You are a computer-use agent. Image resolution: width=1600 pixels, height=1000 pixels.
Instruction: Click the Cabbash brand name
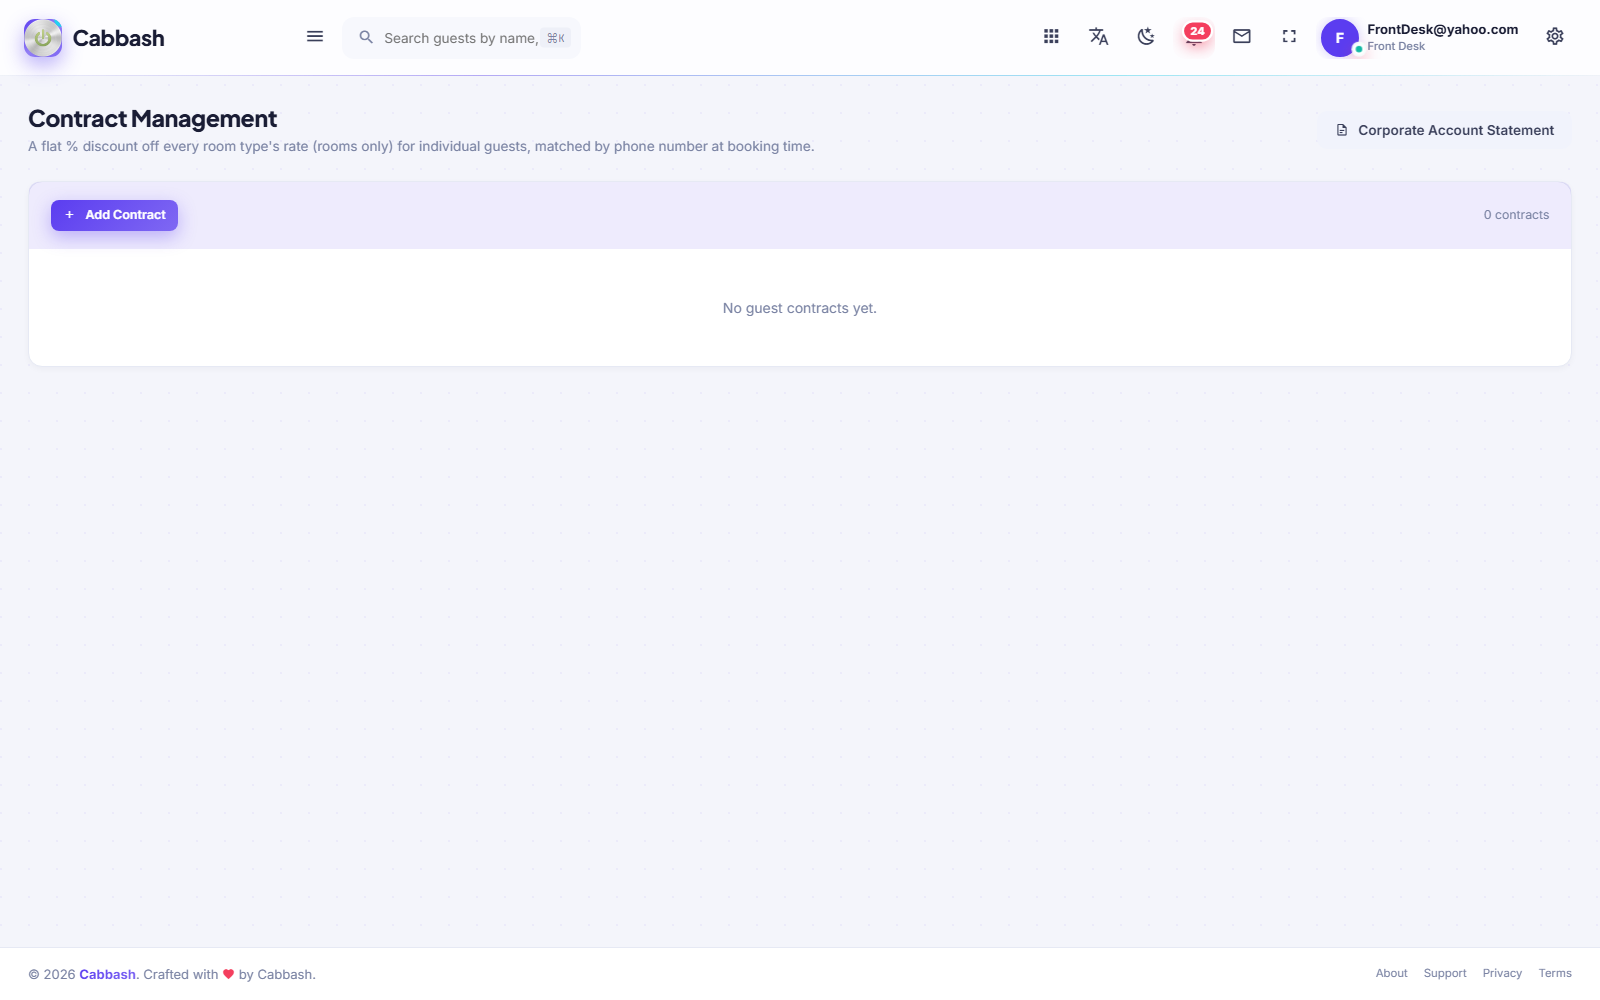(118, 38)
